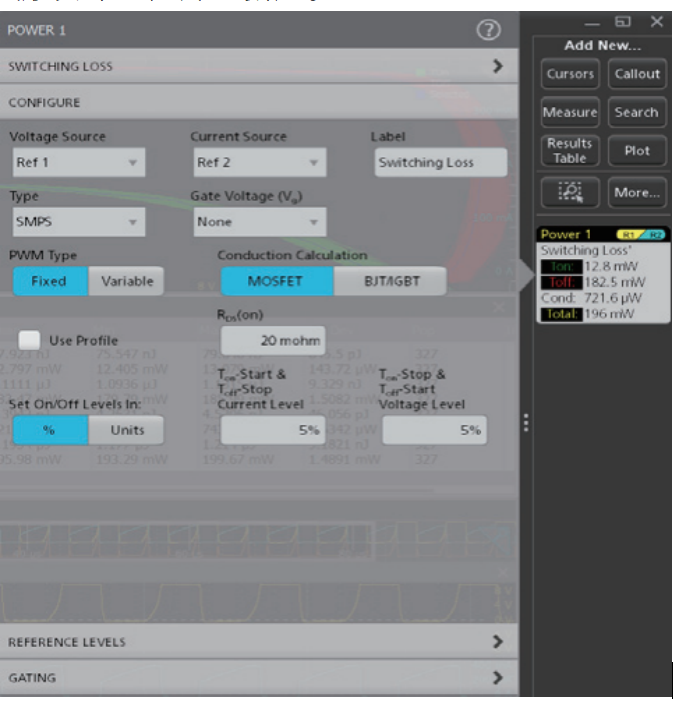Open the Results Table
This screenshot has height=701, width=673.
coord(570,151)
